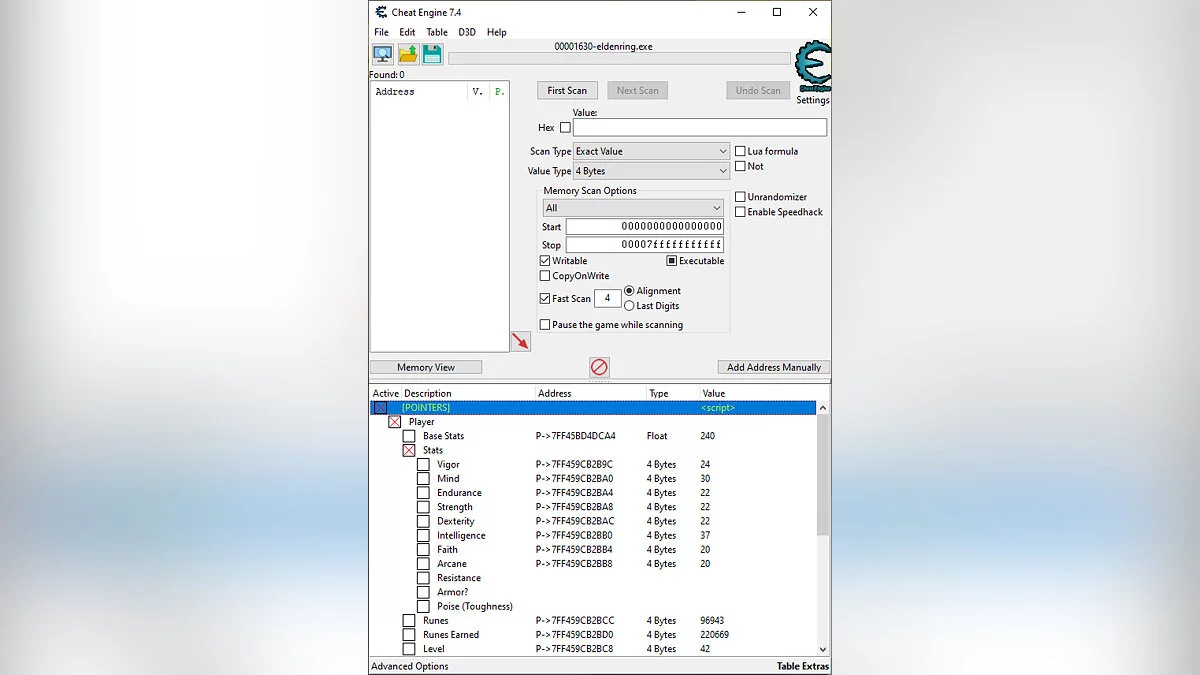Click the Runes value 96943
This screenshot has height=675, width=1200.
pos(714,621)
